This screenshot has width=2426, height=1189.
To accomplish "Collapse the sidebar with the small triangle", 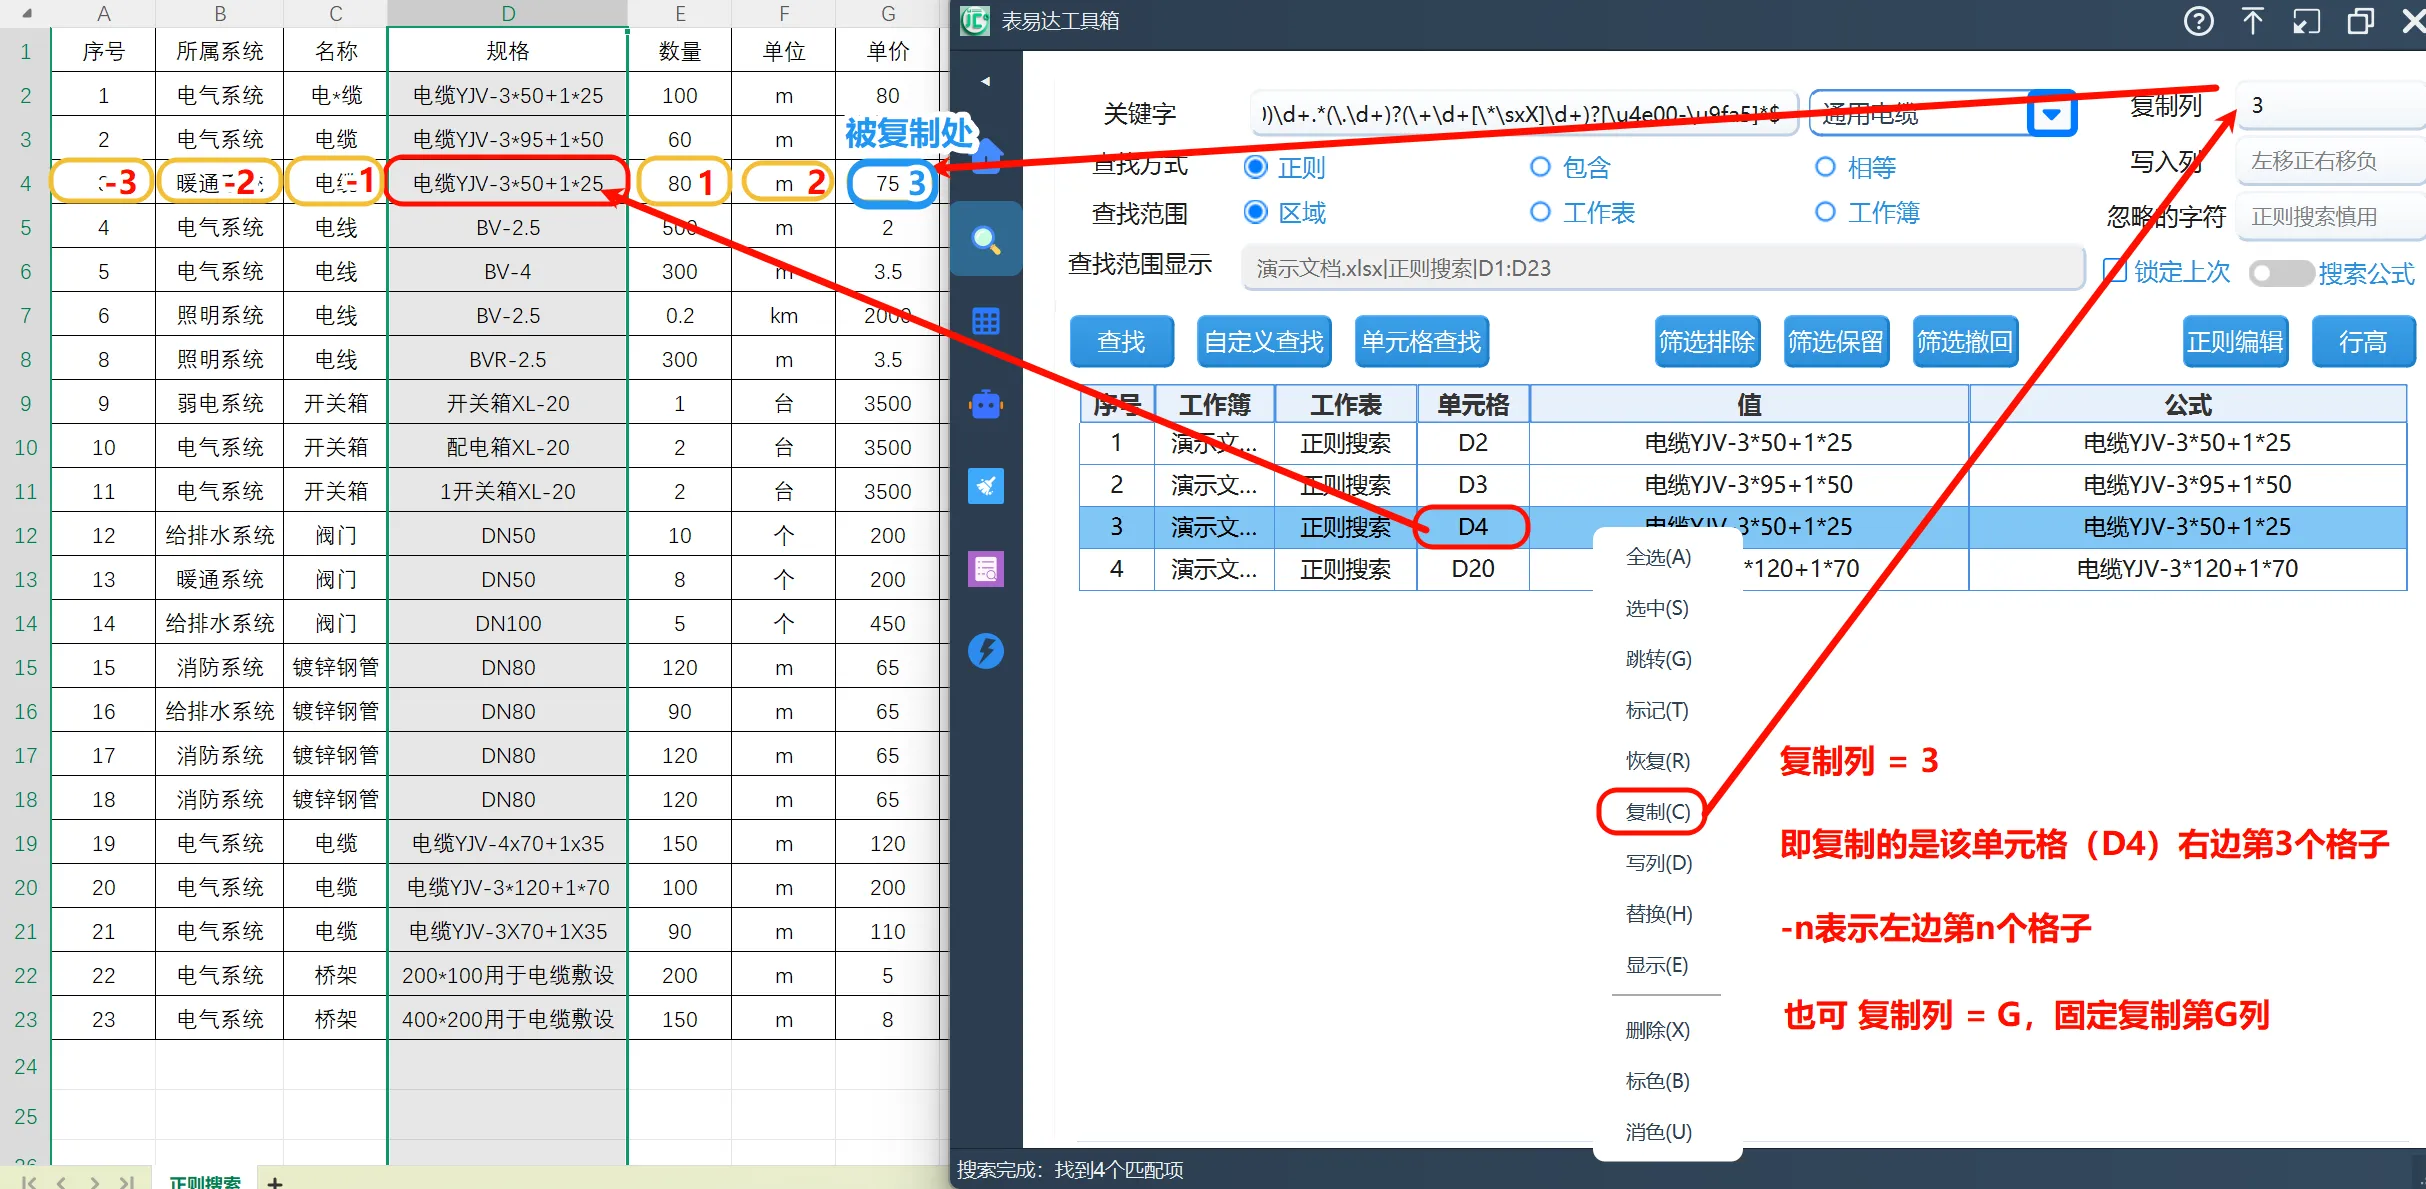I will [986, 81].
